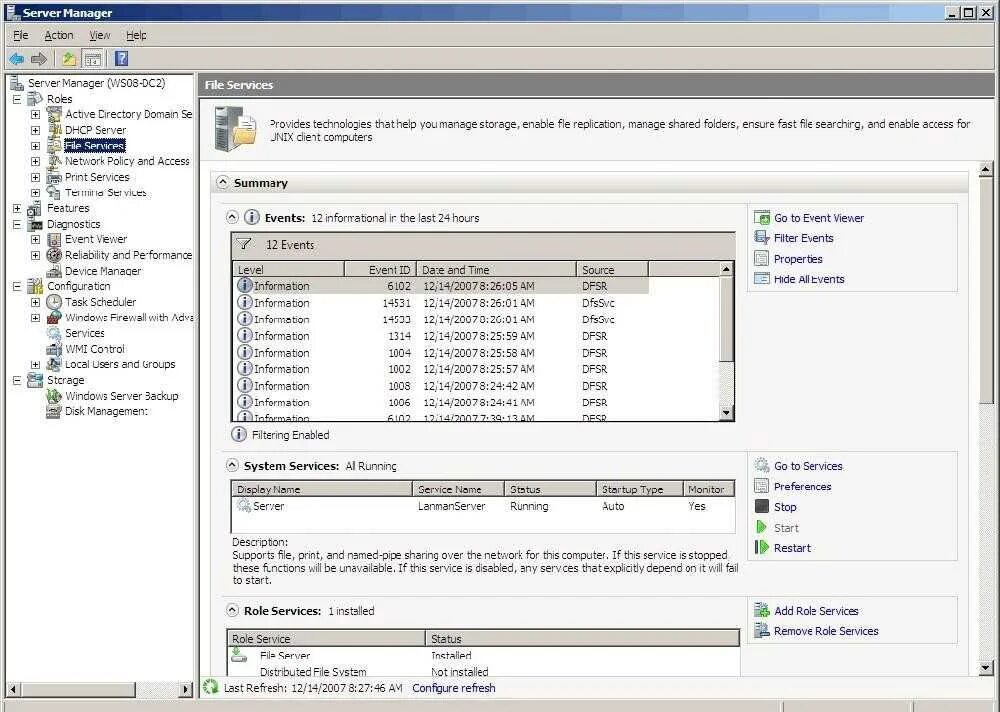Image resolution: width=1000 pixels, height=712 pixels.
Task: Select the DHCP Server role in the tree
Action: pos(95,130)
